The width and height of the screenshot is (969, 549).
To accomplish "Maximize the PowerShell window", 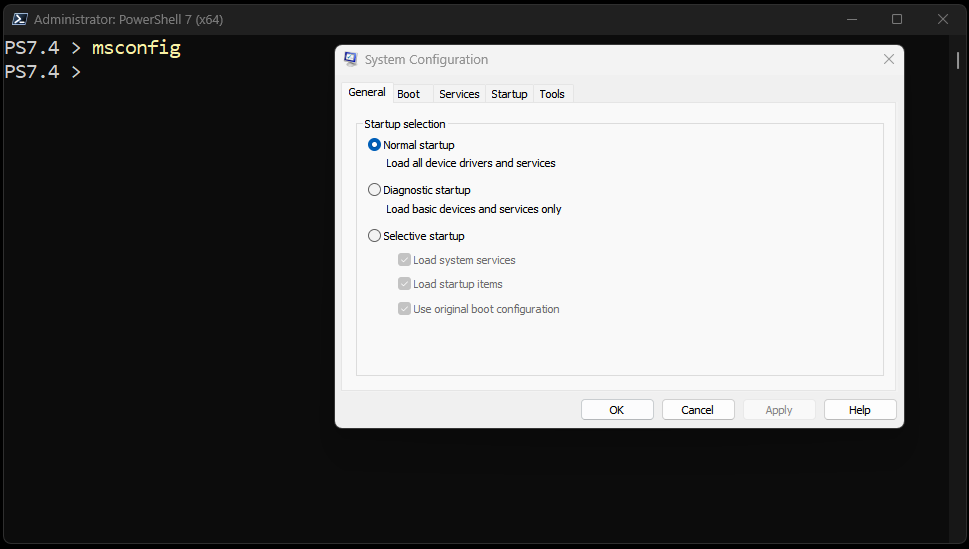I will click(x=897, y=19).
